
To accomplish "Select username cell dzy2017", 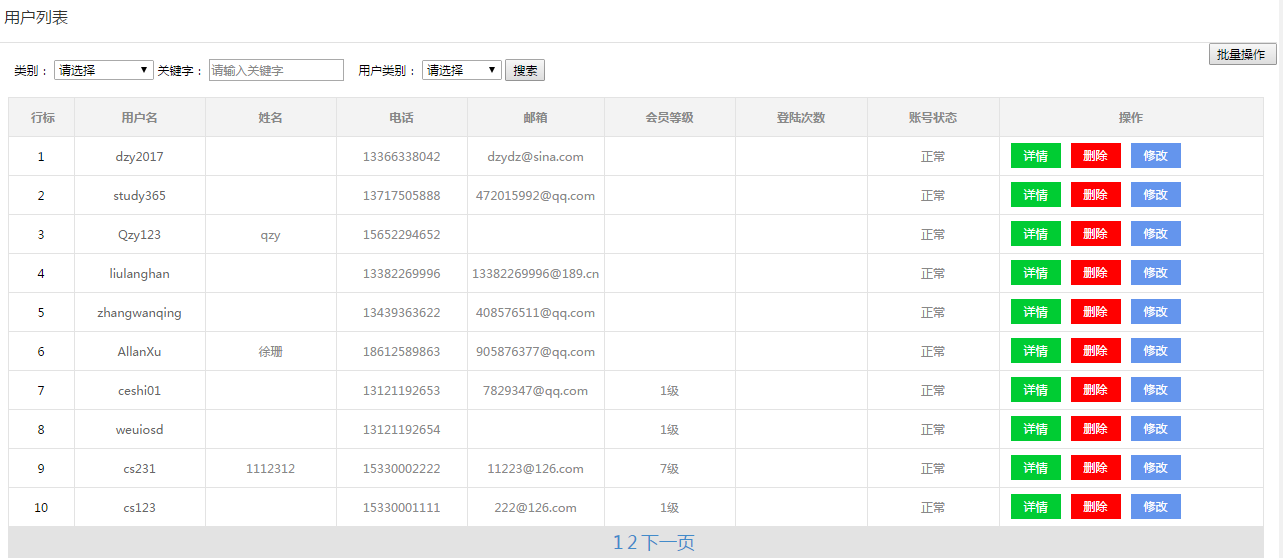I will (140, 157).
